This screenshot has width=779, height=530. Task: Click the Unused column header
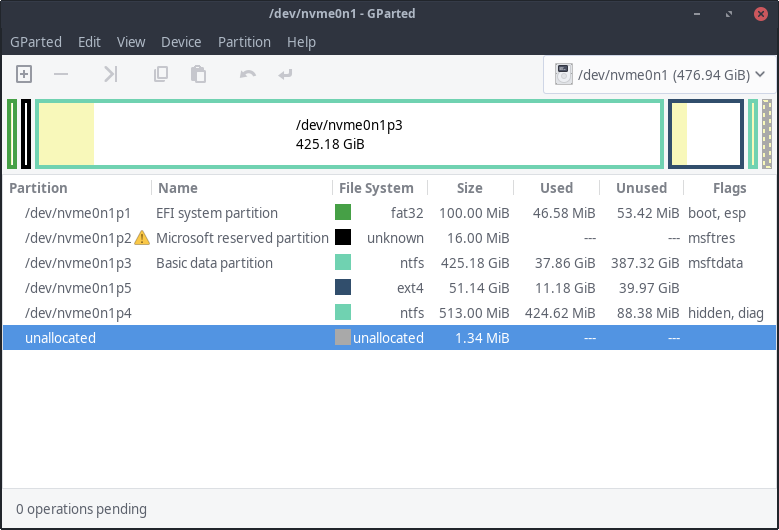641,188
